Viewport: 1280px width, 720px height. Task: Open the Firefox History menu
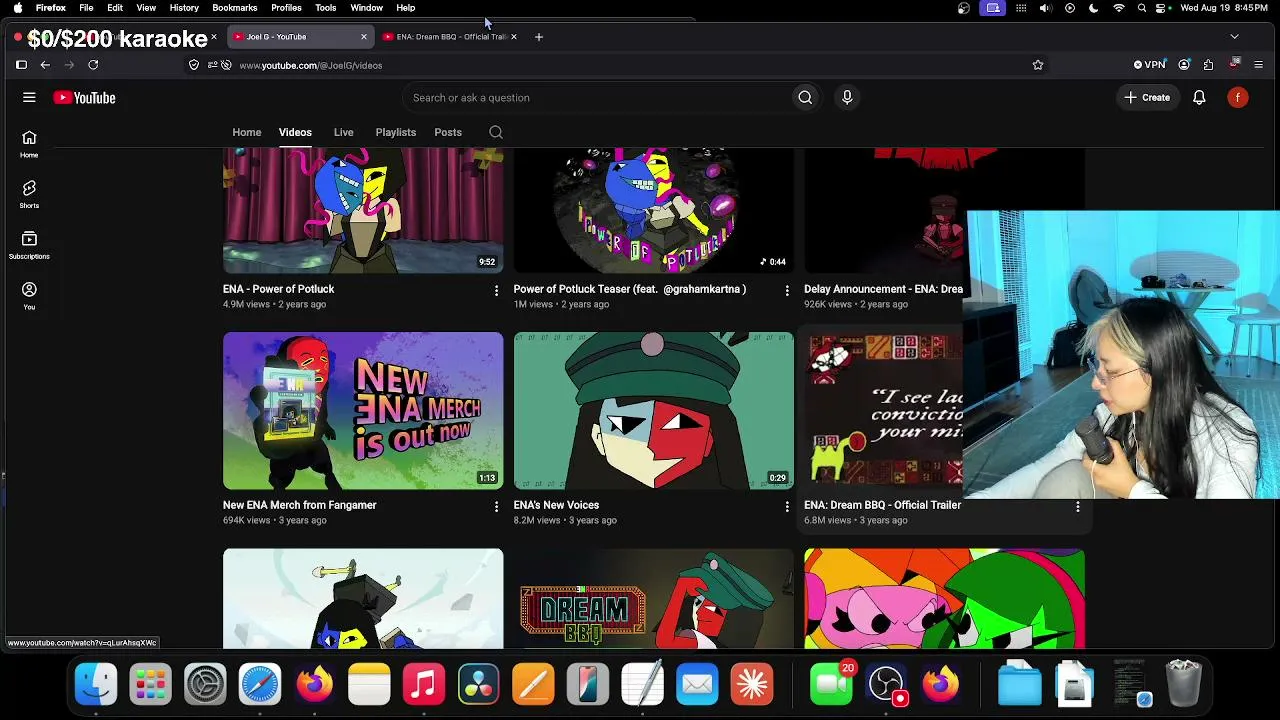184,8
